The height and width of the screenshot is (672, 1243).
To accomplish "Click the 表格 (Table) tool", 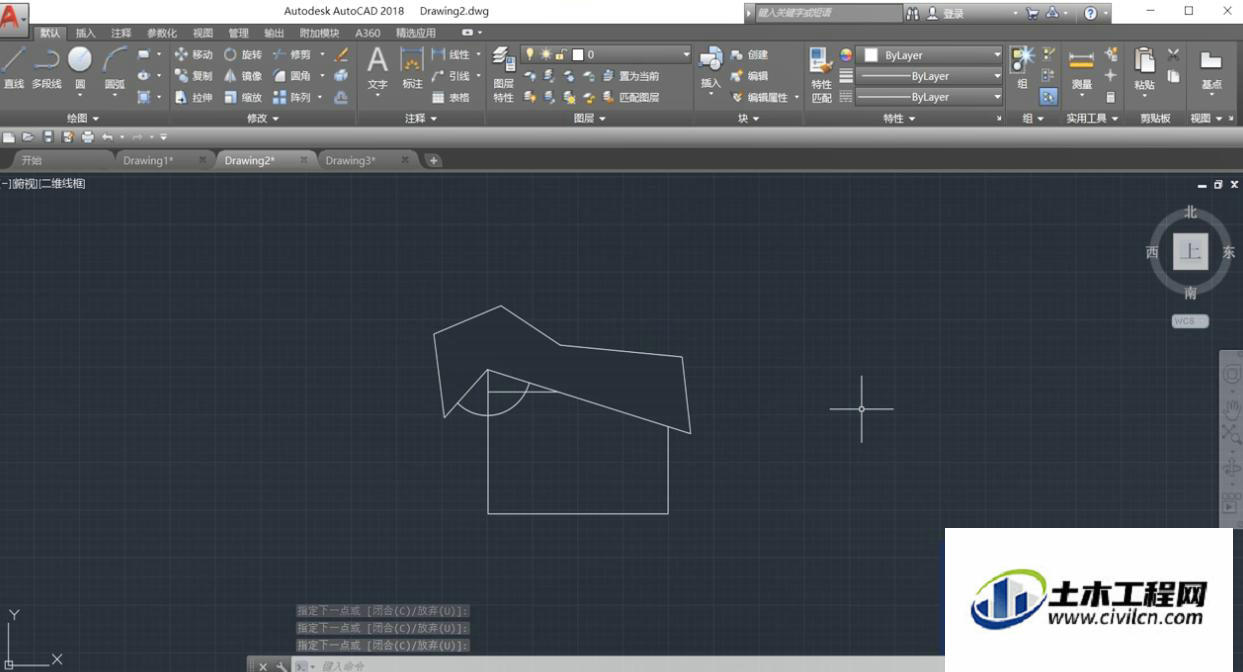I will (x=450, y=97).
